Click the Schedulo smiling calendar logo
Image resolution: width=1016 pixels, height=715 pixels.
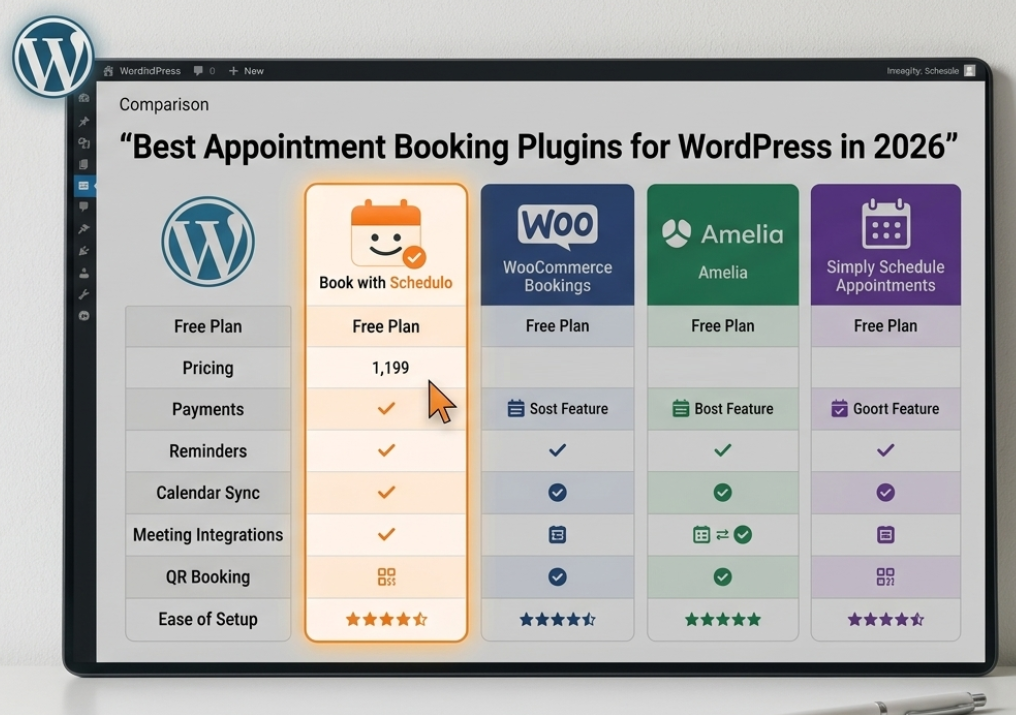point(387,234)
